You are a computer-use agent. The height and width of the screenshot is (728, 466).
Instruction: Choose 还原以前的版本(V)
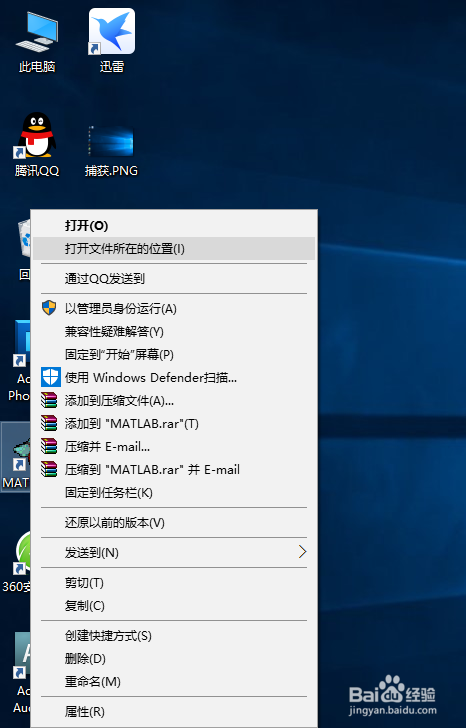[174, 523]
